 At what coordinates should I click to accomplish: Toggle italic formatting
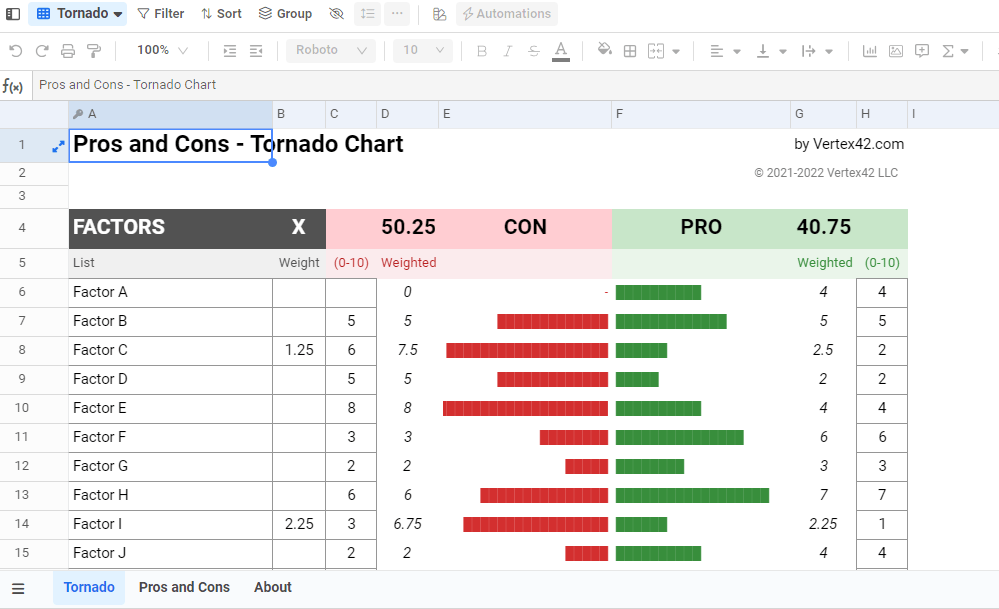point(508,51)
